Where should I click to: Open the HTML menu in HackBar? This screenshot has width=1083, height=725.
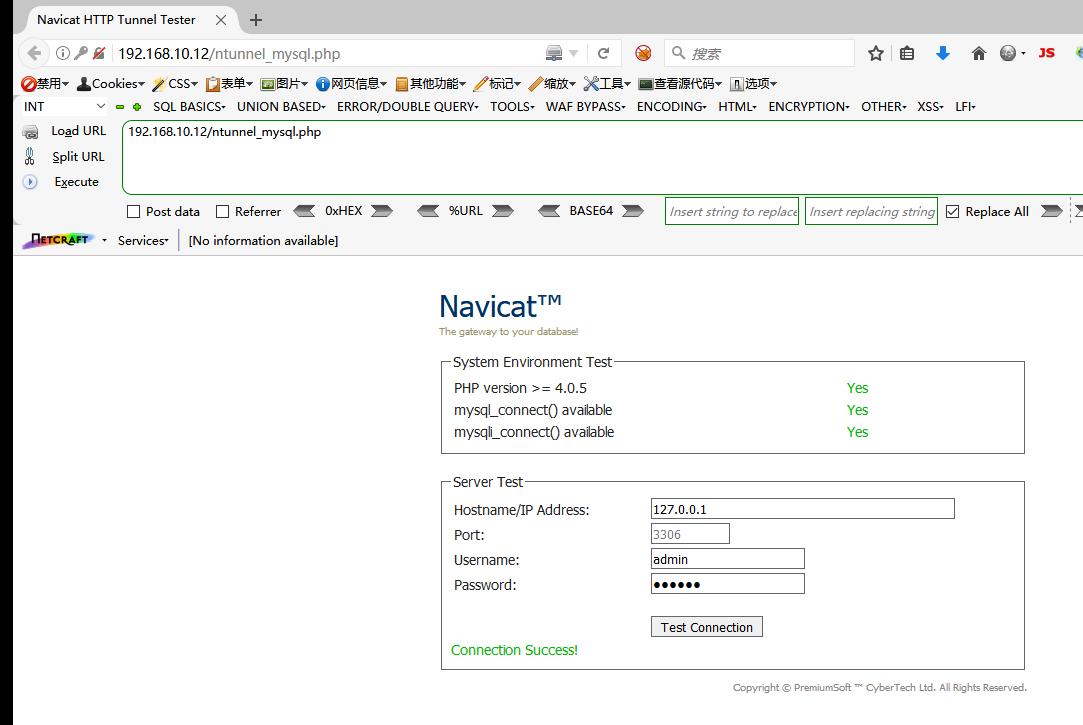tap(737, 106)
